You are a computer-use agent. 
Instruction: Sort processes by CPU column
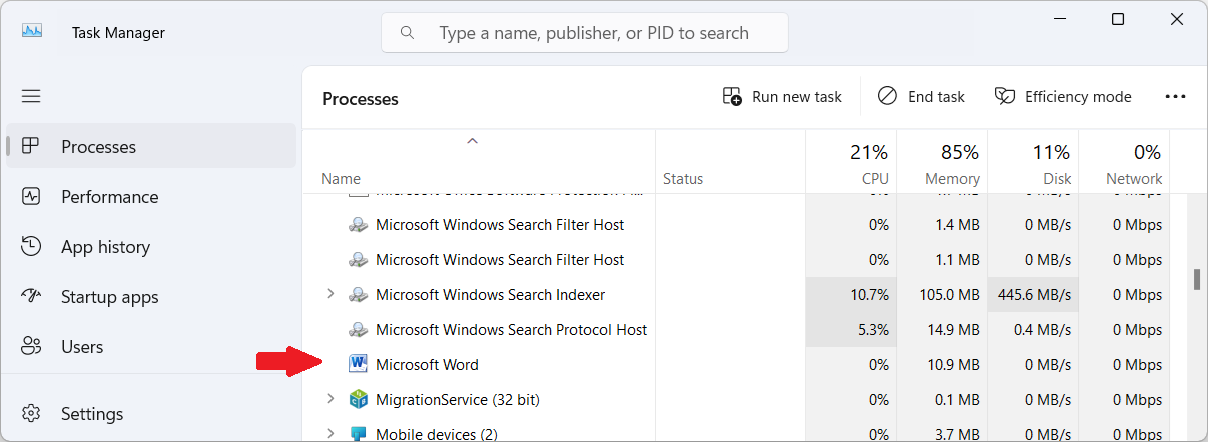[851, 161]
